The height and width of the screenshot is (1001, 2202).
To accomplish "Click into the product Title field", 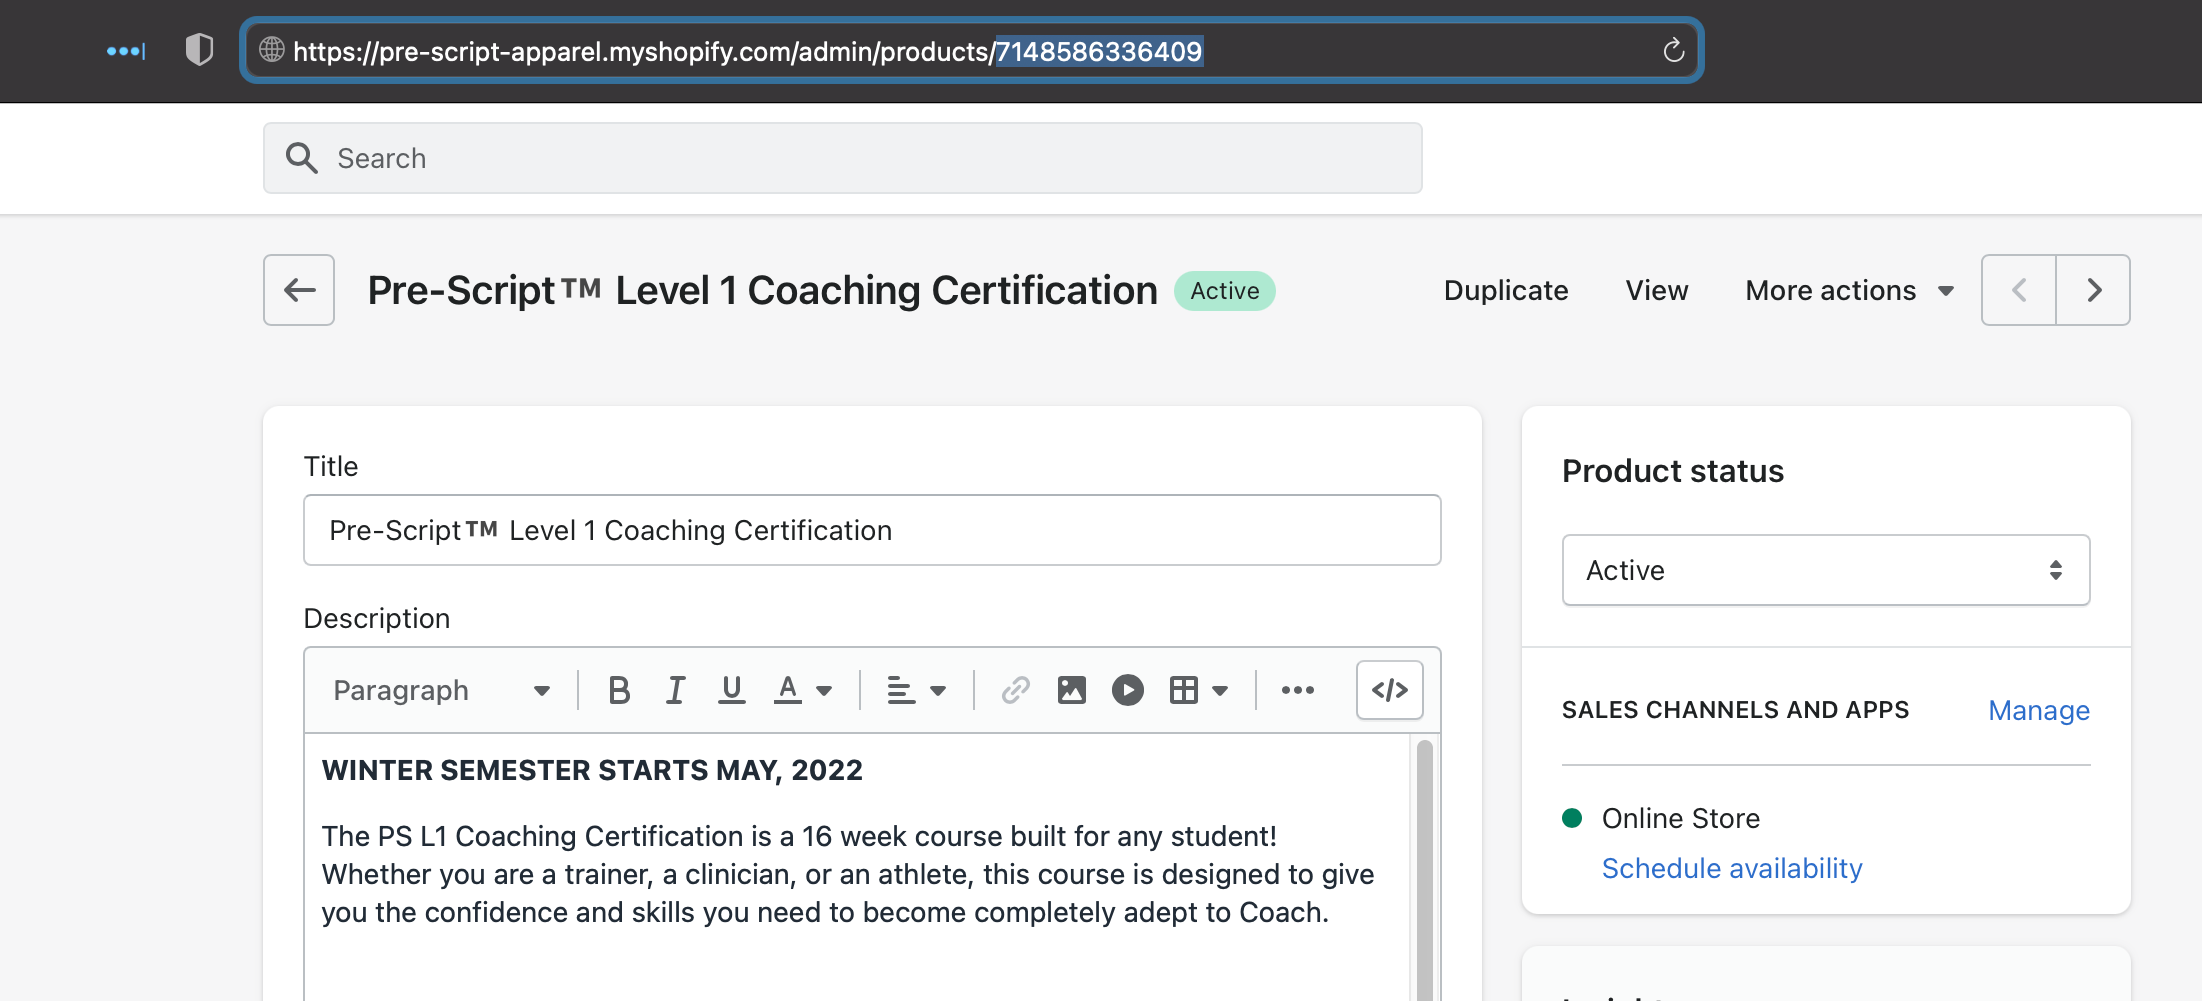I will pos(871,530).
